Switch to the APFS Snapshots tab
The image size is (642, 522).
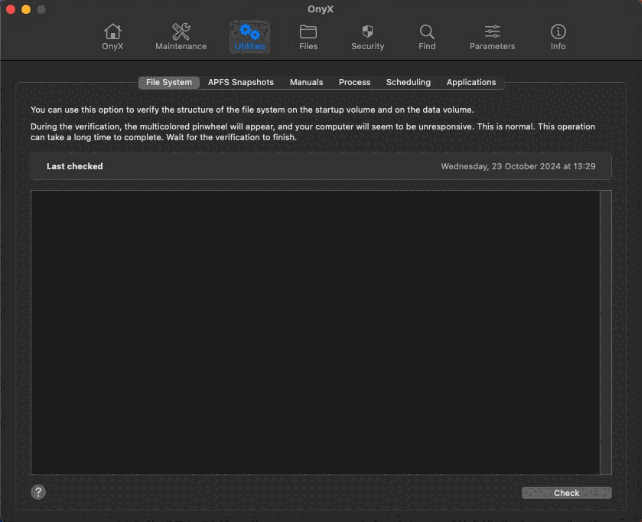241,82
